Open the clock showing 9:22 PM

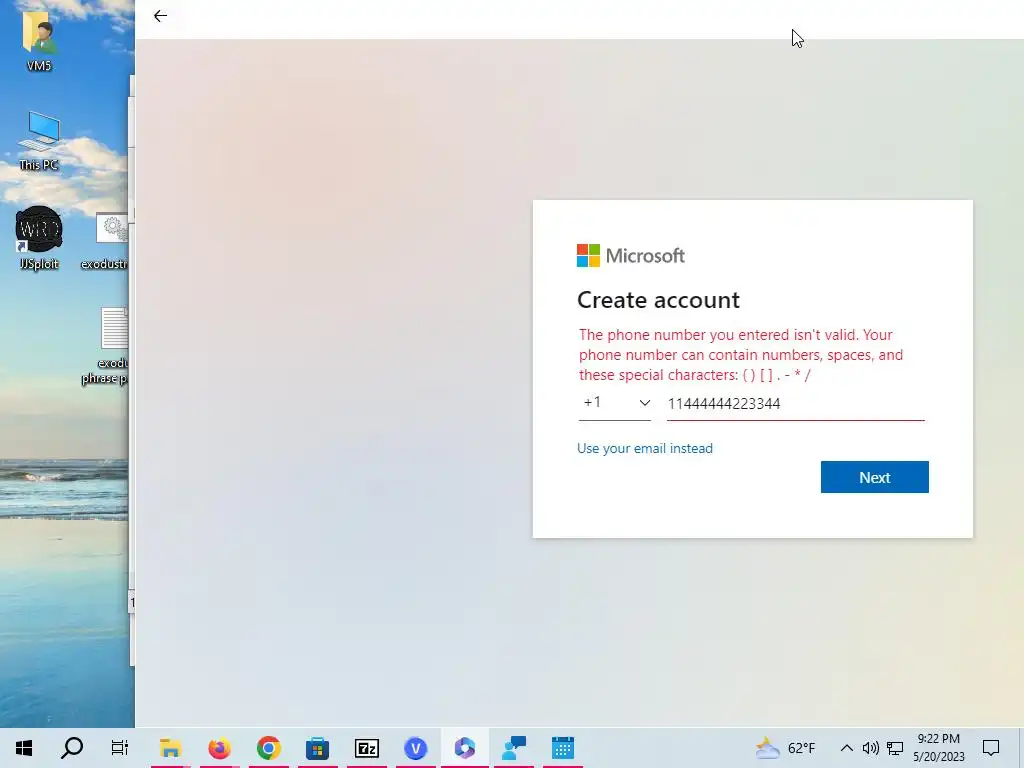(938, 748)
